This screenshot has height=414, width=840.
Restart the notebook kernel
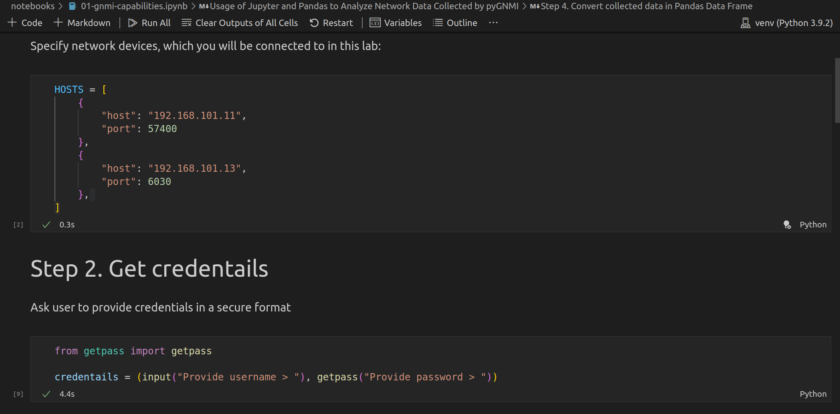point(330,23)
